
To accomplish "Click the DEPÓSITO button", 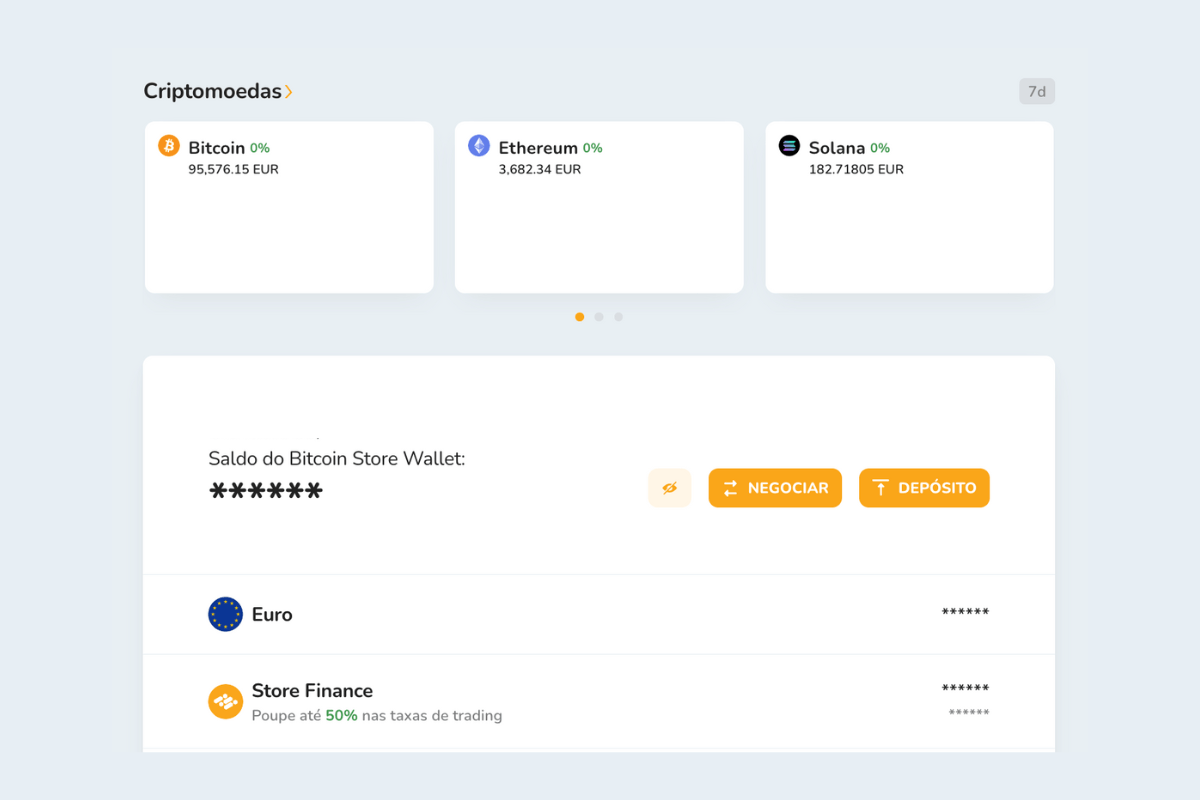I will [x=924, y=488].
